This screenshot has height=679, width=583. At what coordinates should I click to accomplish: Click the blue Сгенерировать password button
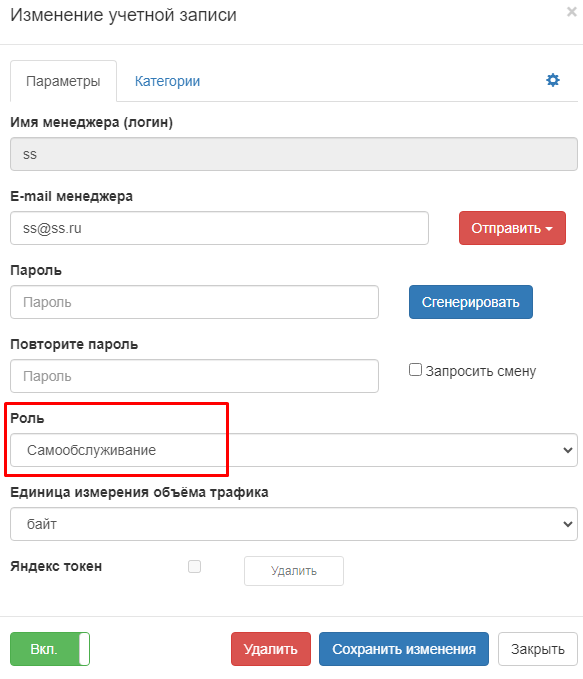(471, 302)
